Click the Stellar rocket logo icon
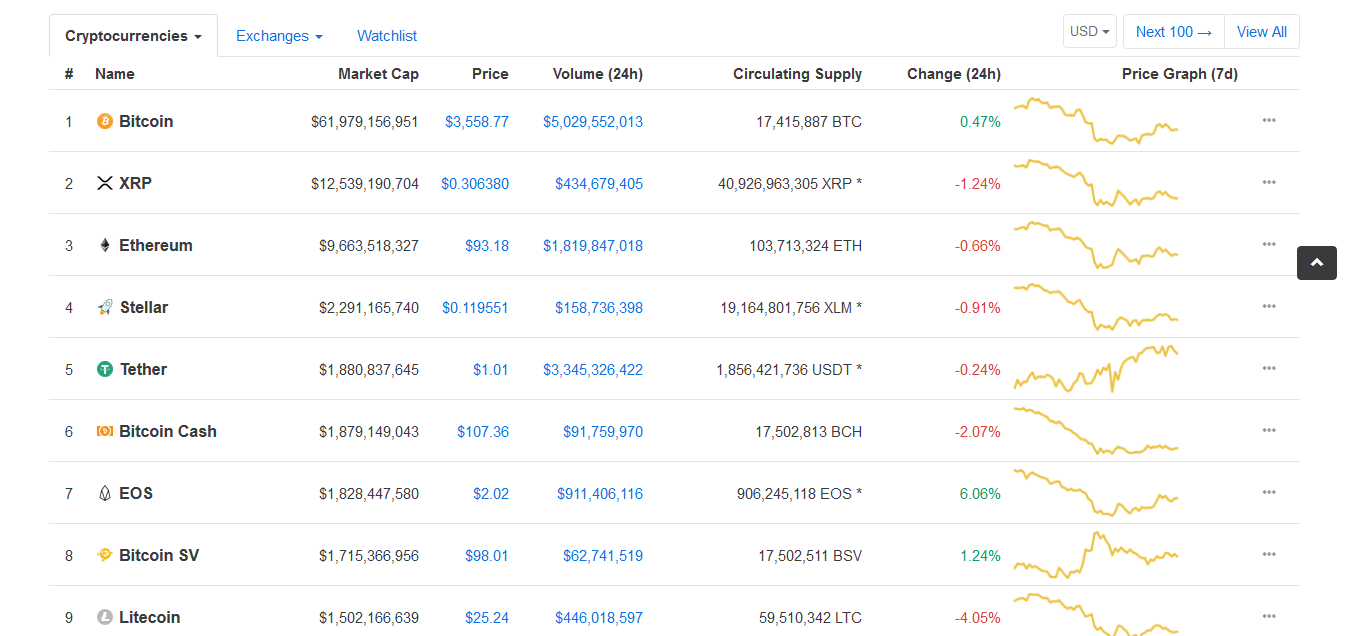The image size is (1349, 636). click(x=105, y=307)
